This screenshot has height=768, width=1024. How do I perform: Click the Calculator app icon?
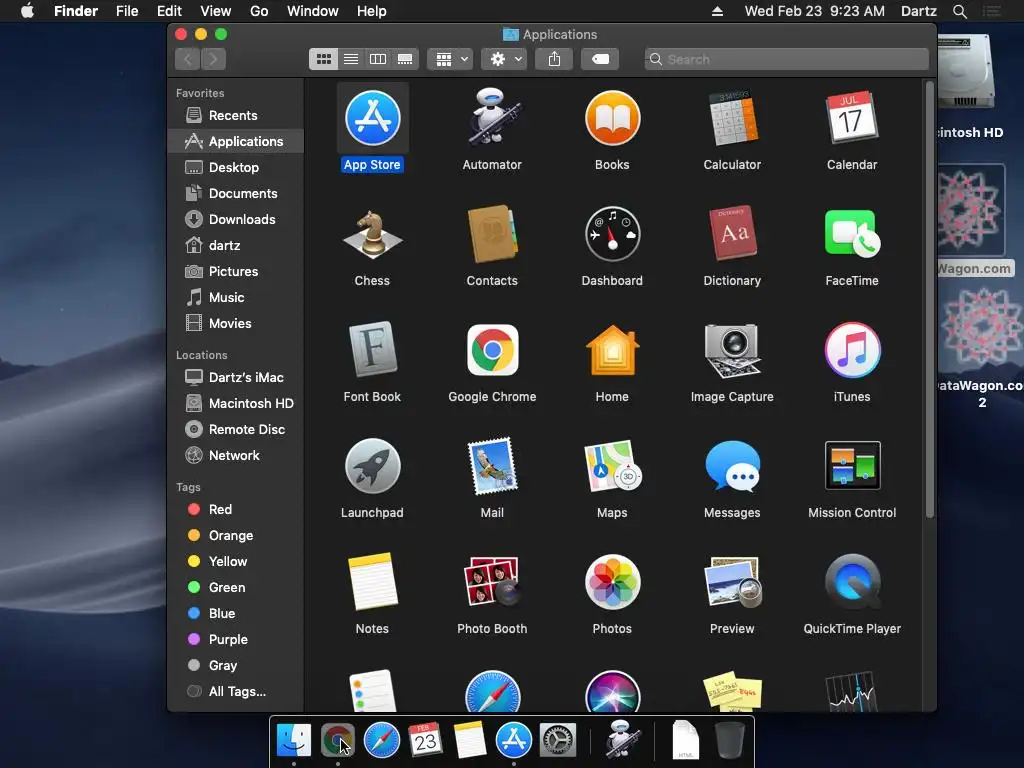click(x=732, y=118)
